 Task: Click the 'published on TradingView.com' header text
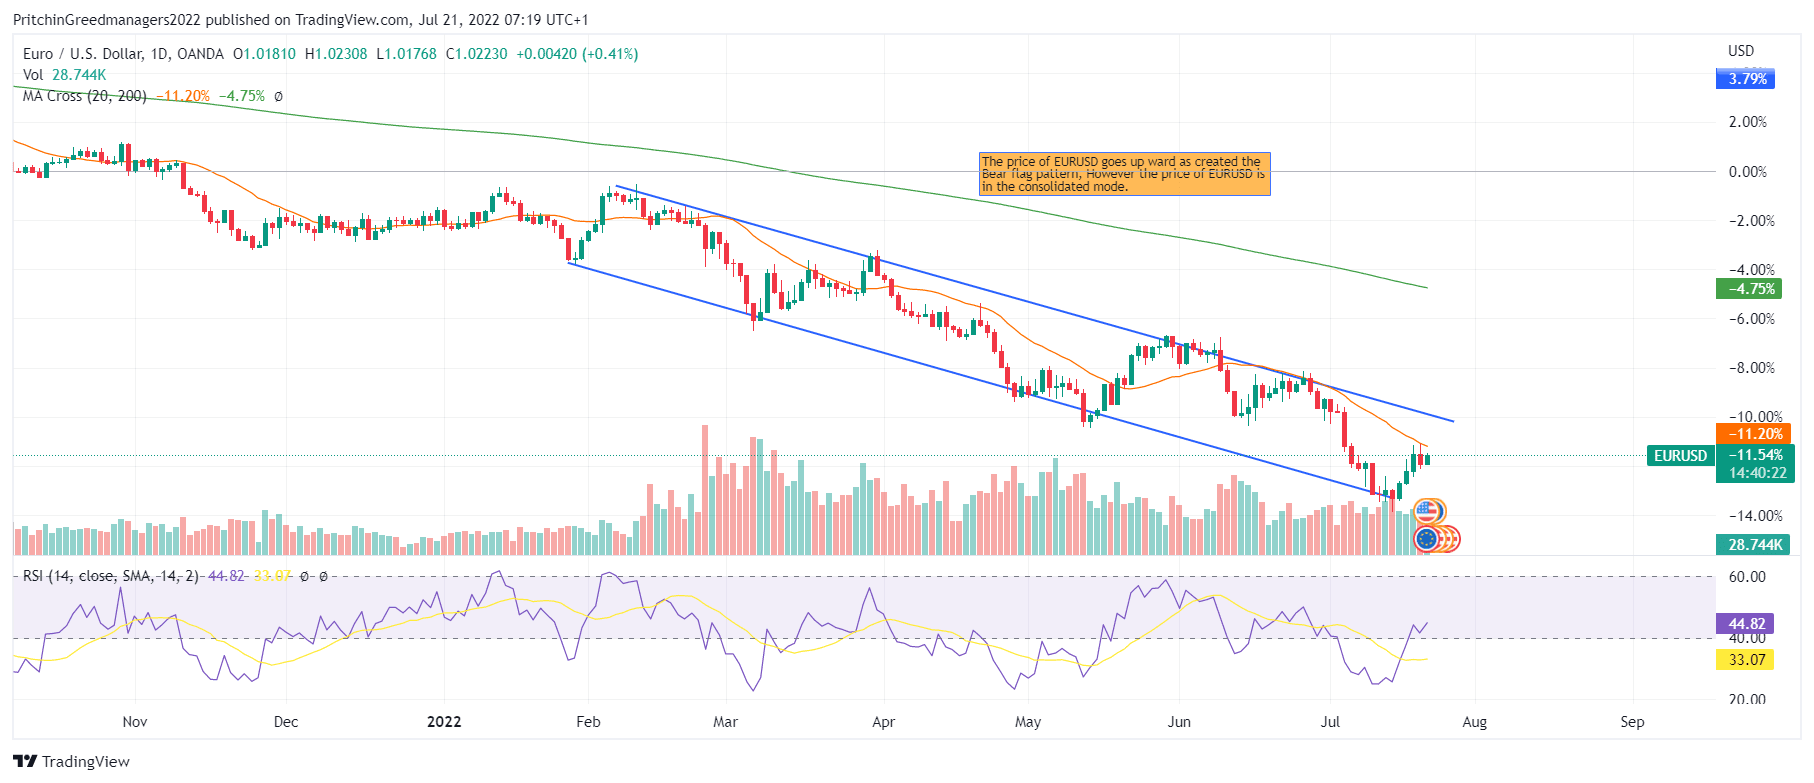pyautogui.click(x=307, y=20)
